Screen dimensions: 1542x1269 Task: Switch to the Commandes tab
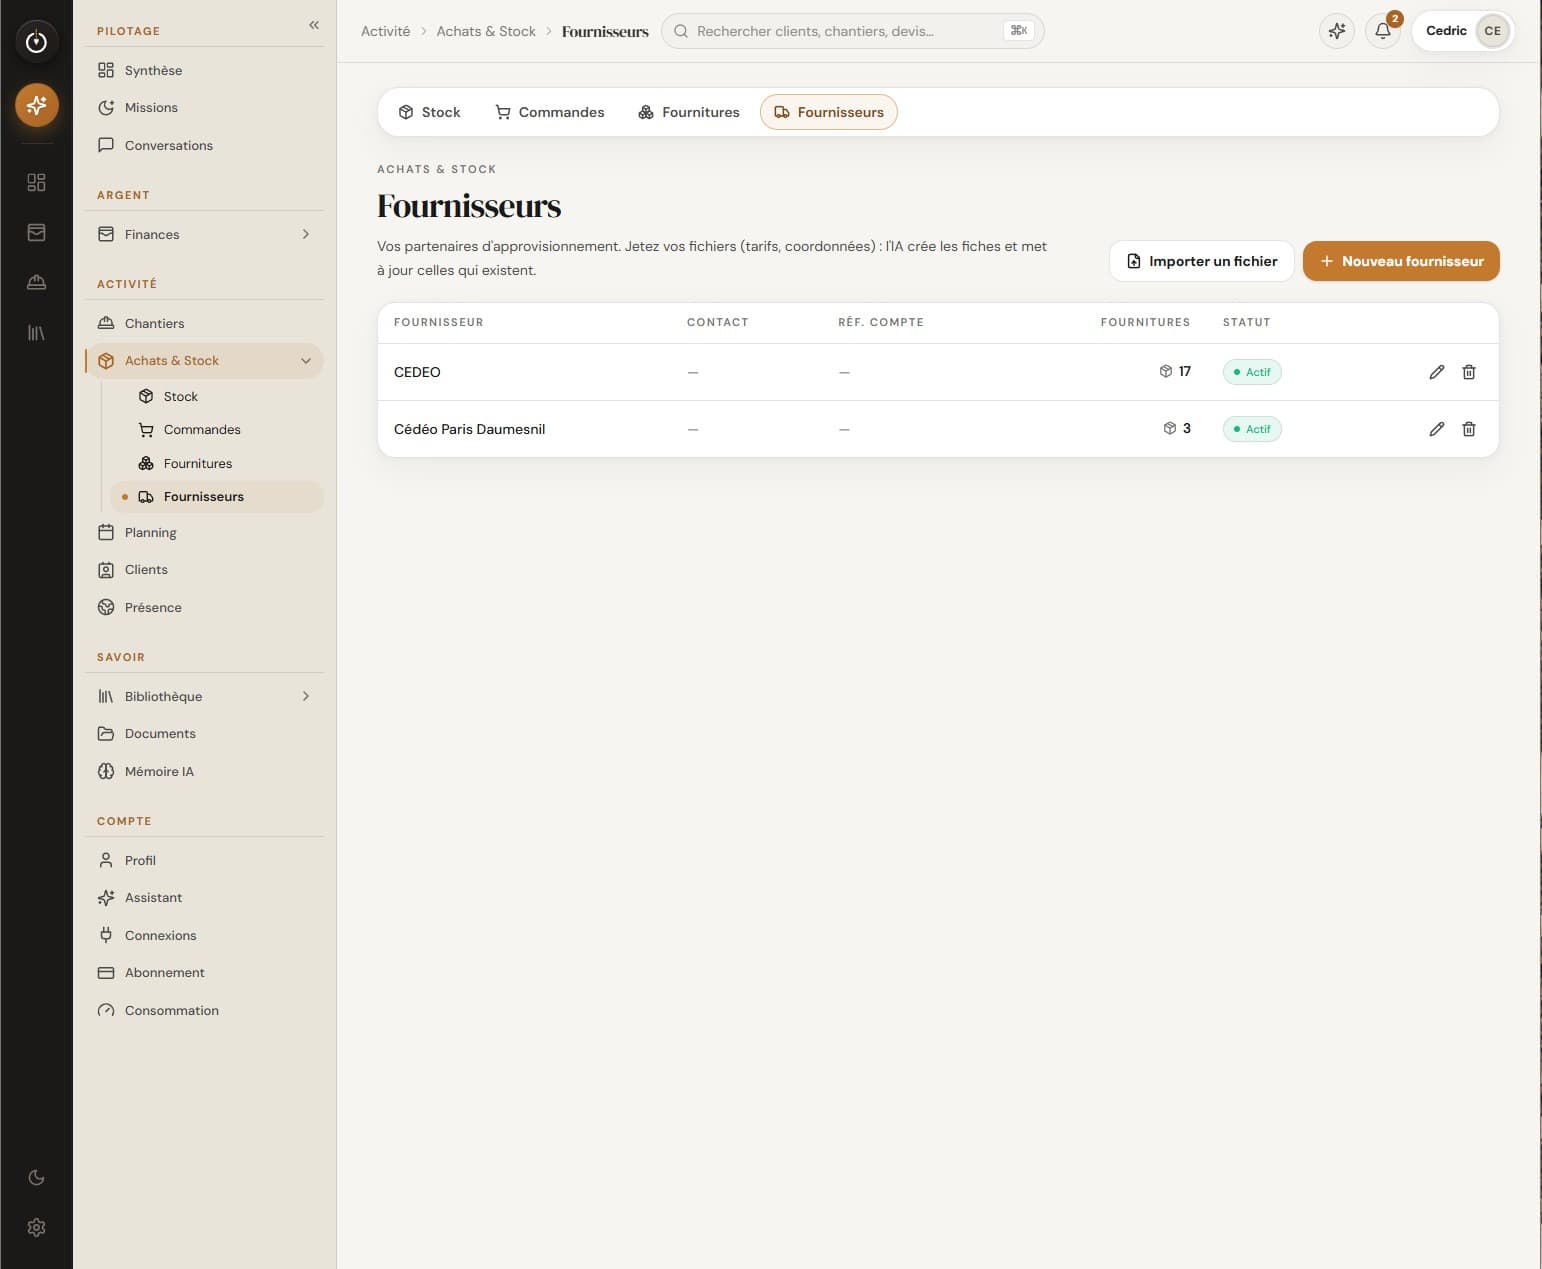point(549,112)
